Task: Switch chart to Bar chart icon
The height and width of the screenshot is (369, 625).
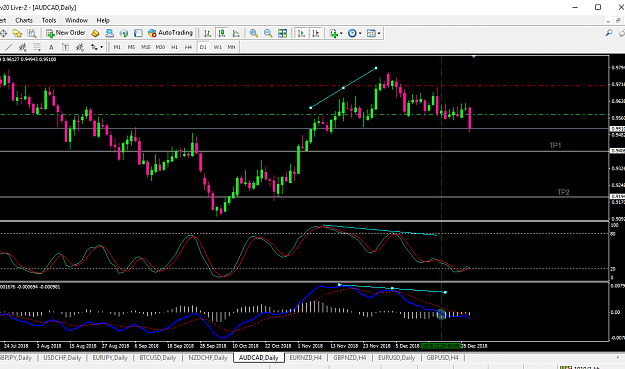Action: point(207,33)
